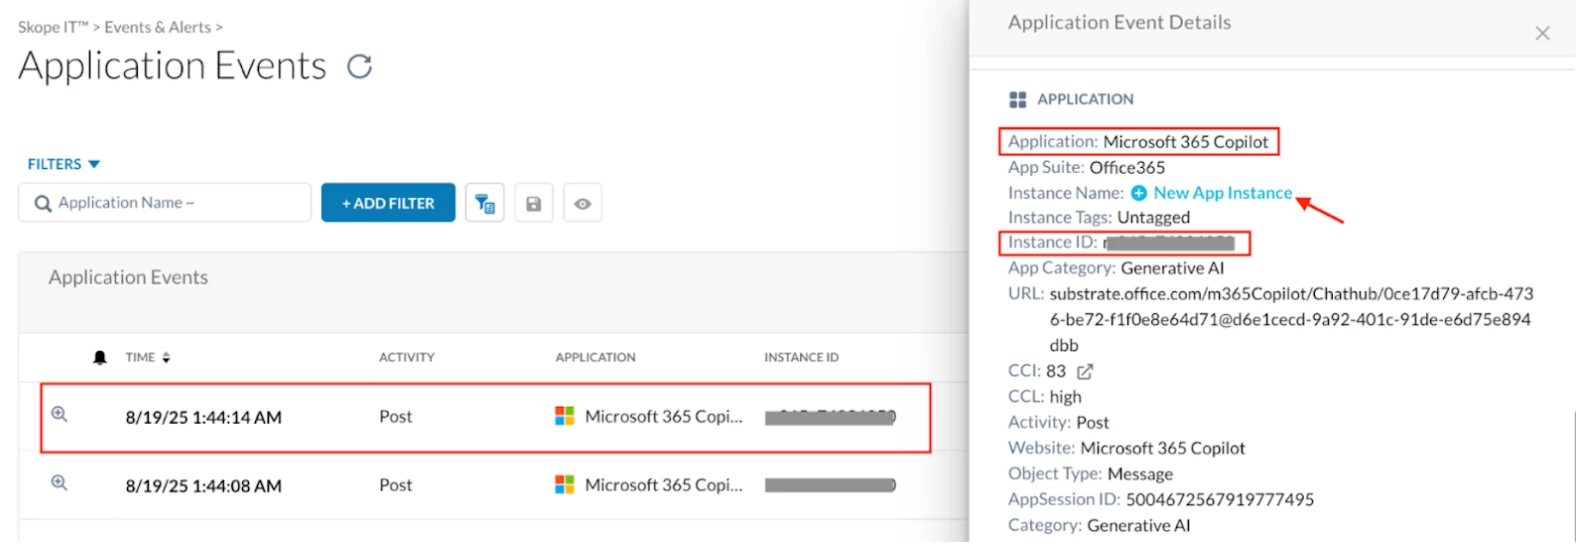Open the filter query list icon
Image resolution: width=1596 pixels, height=552 pixels.
pos(485,204)
